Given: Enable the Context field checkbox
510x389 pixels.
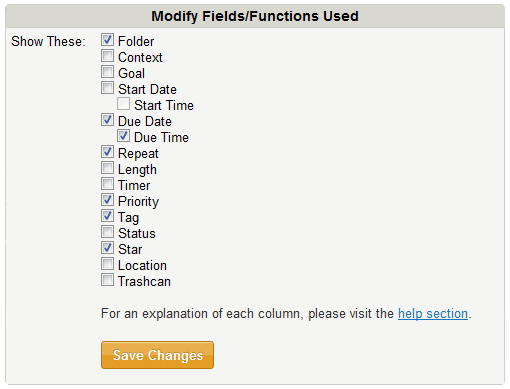Looking at the screenshot, I should pos(107,56).
